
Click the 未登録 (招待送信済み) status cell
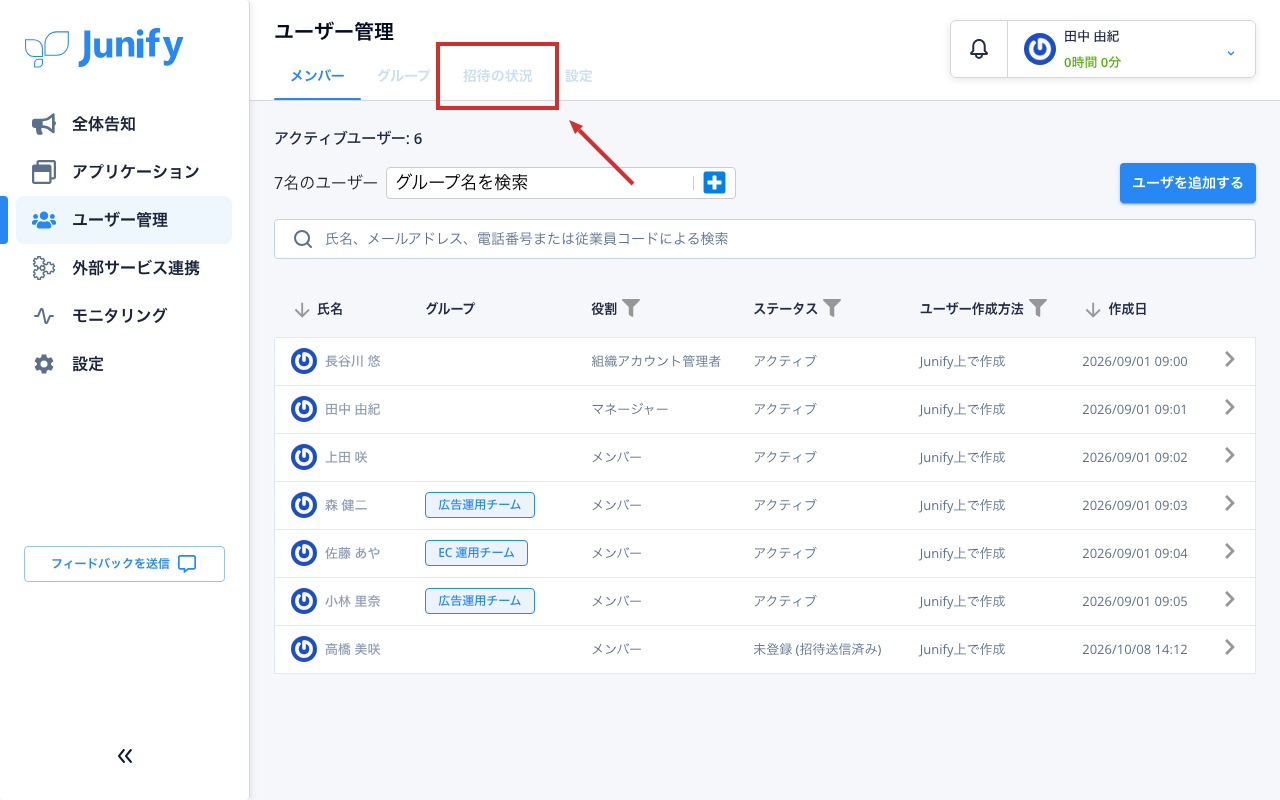817,649
